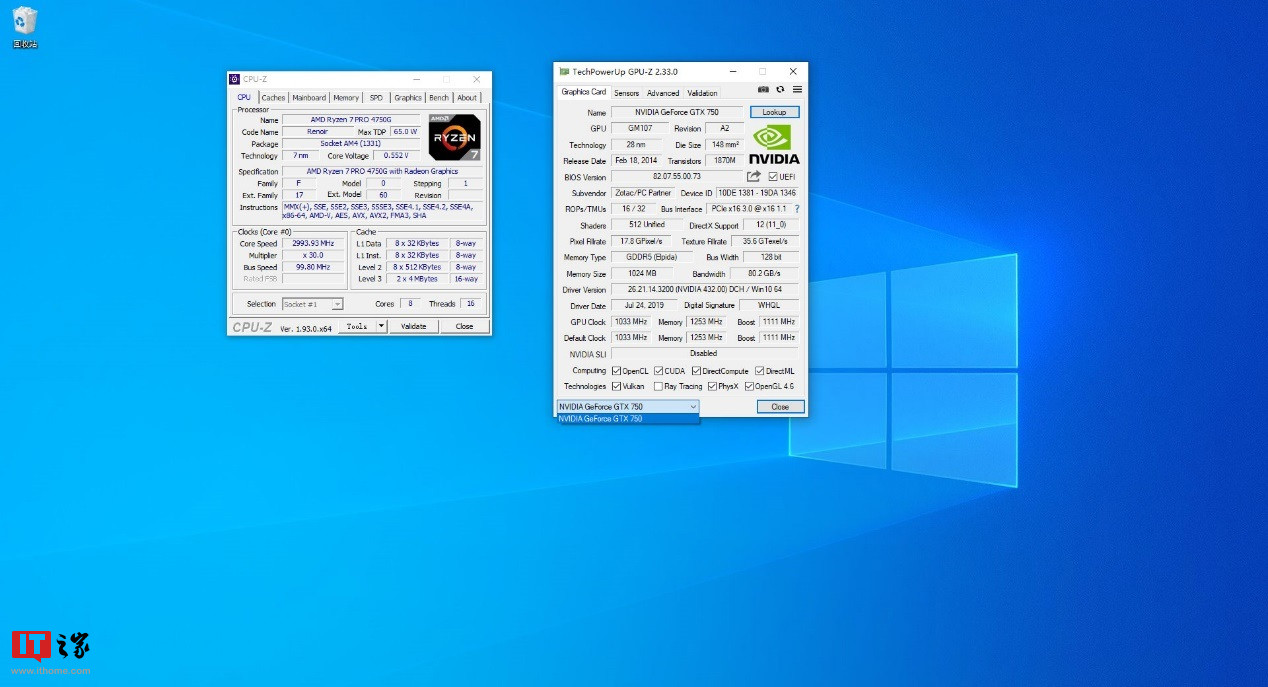This screenshot has width=1268, height=687.
Task: Toggle the DirectML checkbox
Action: coord(759,371)
